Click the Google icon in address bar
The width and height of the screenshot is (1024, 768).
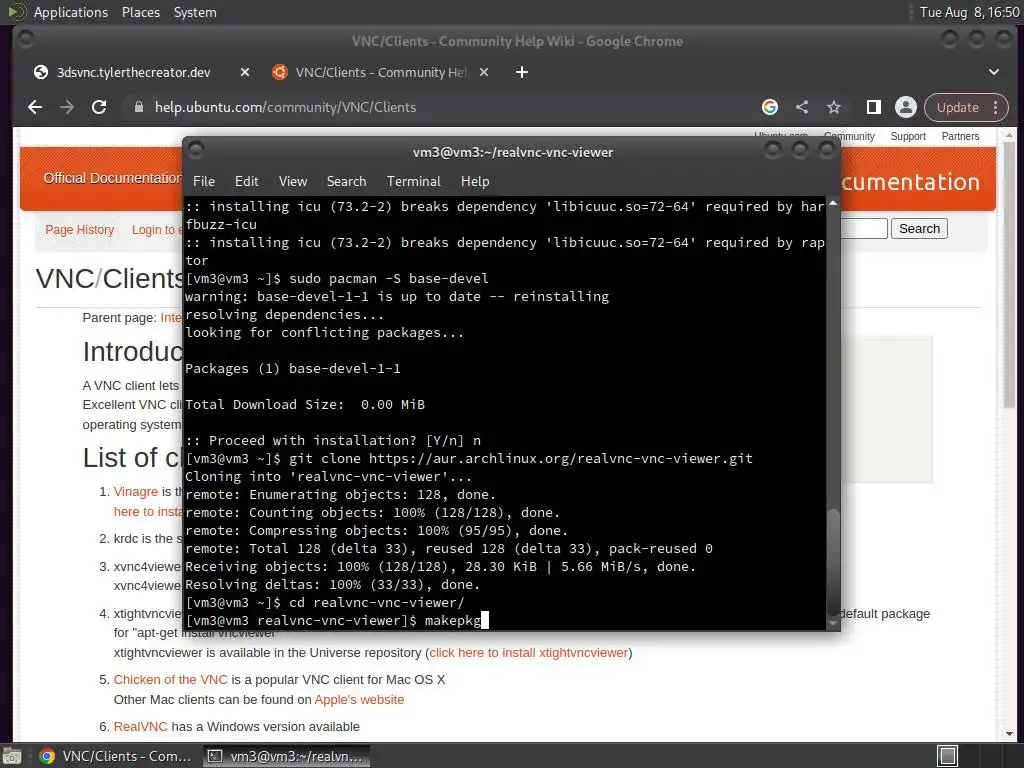[770, 107]
